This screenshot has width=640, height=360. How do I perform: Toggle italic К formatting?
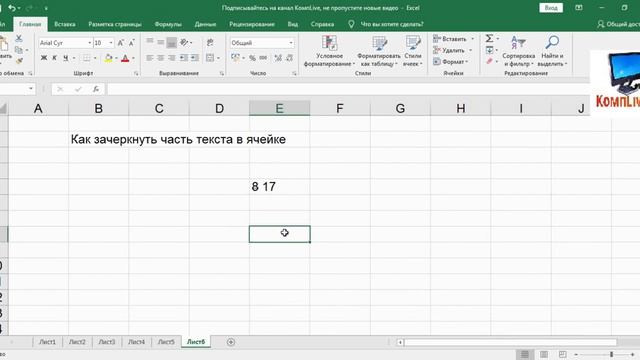click(x=54, y=58)
